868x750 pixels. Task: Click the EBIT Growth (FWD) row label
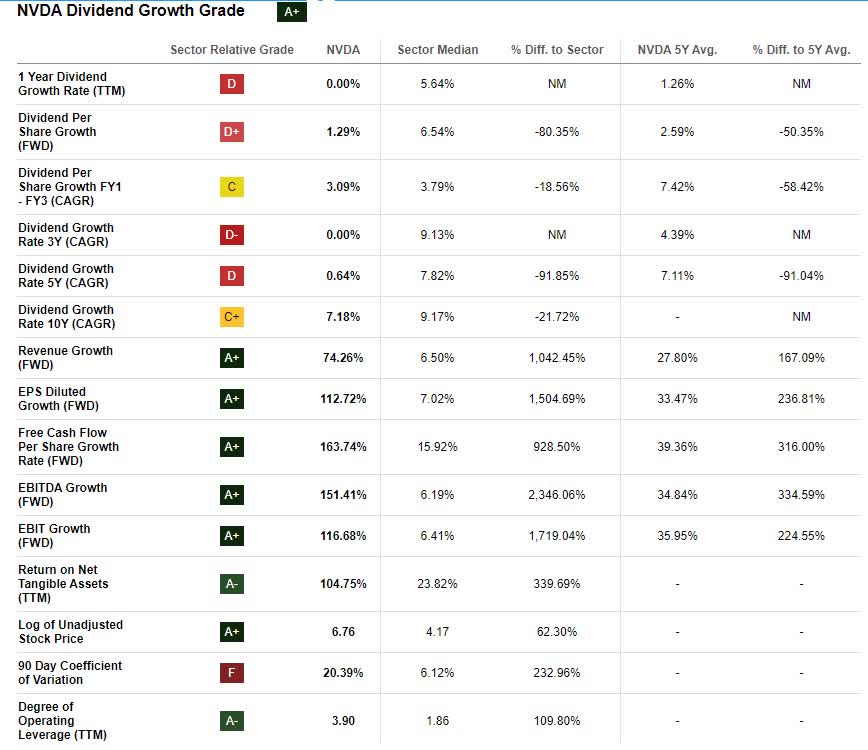54,536
